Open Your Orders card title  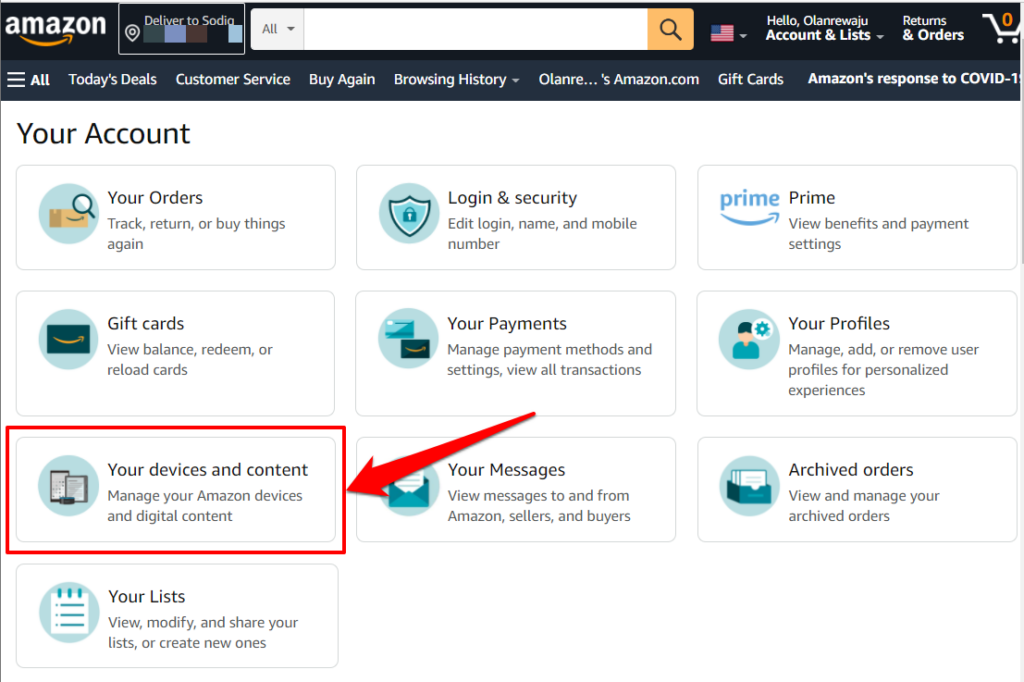pos(155,197)
